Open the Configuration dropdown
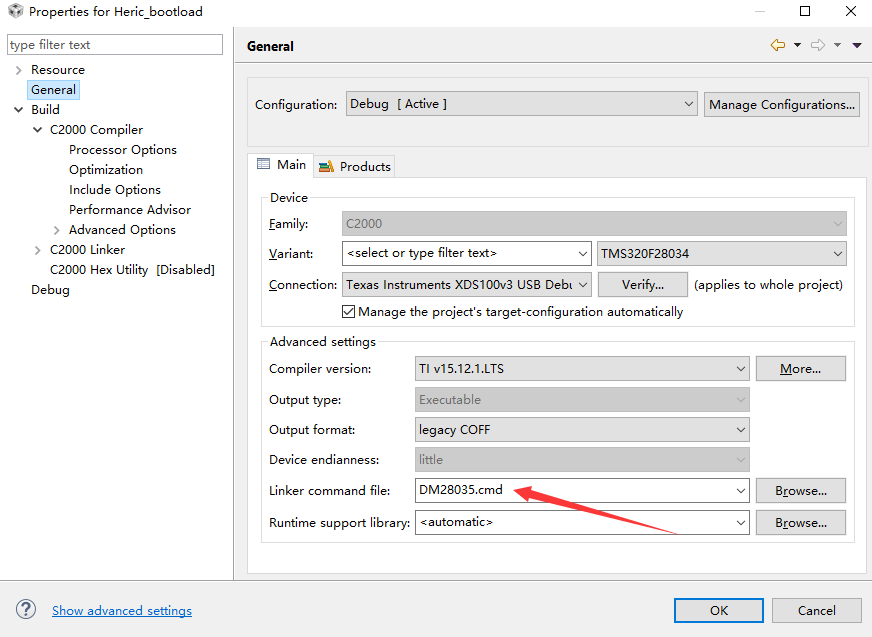872x637 pixels. click(x=521, y=104)
